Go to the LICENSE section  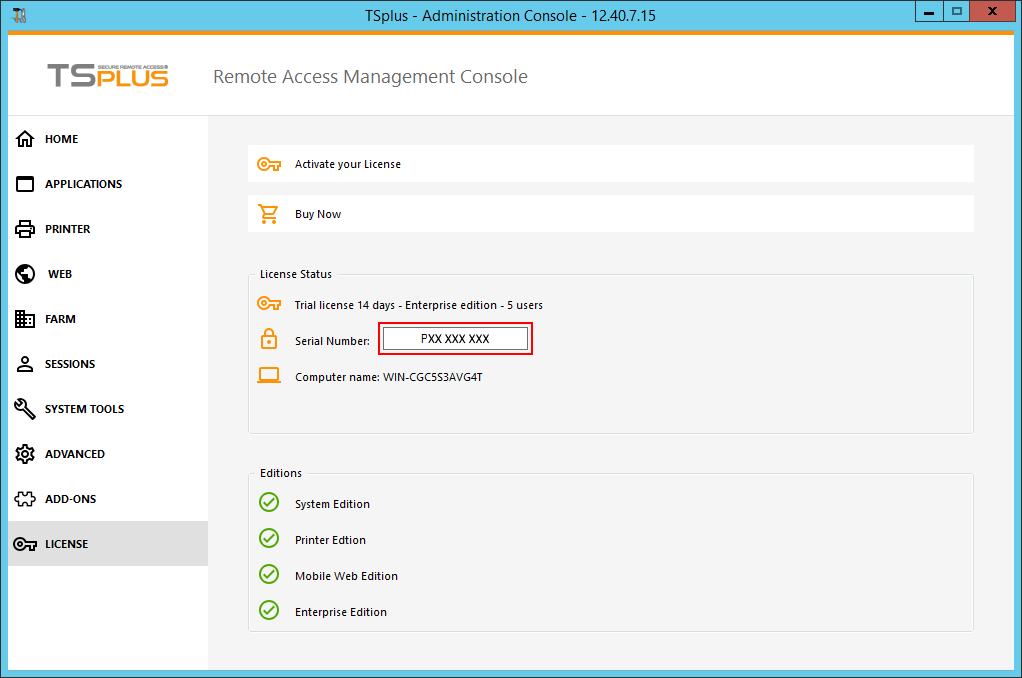[x=66, y=544]
